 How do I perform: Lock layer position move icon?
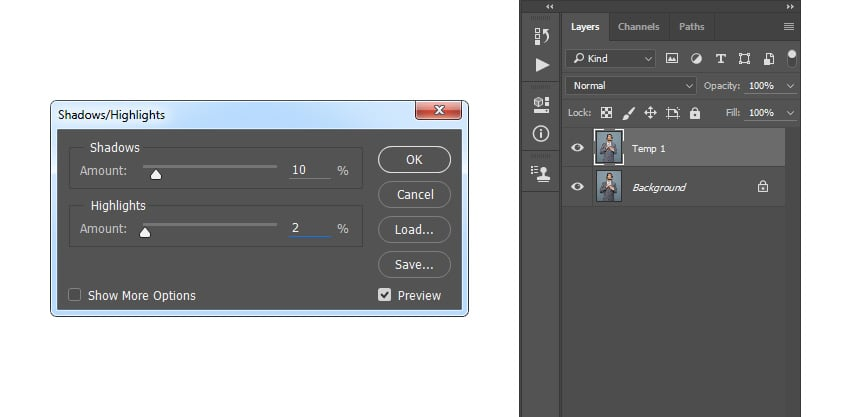pyautogui.click(x=650, y=113)
